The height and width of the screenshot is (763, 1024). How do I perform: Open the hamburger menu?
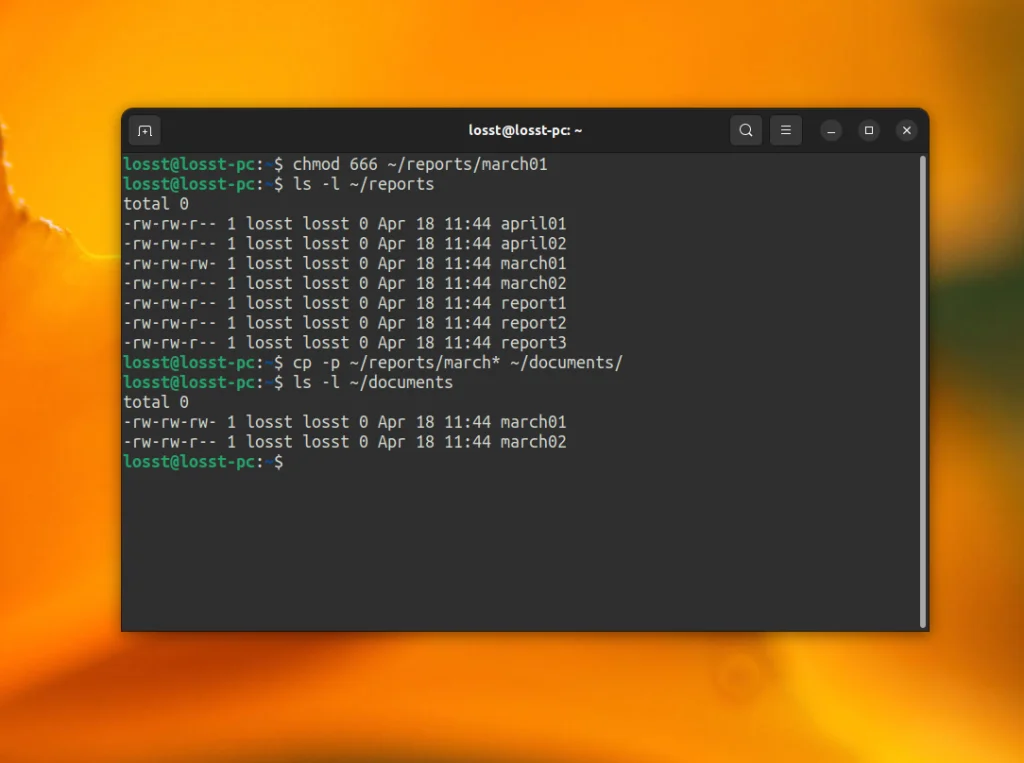[x=786, y=131]
